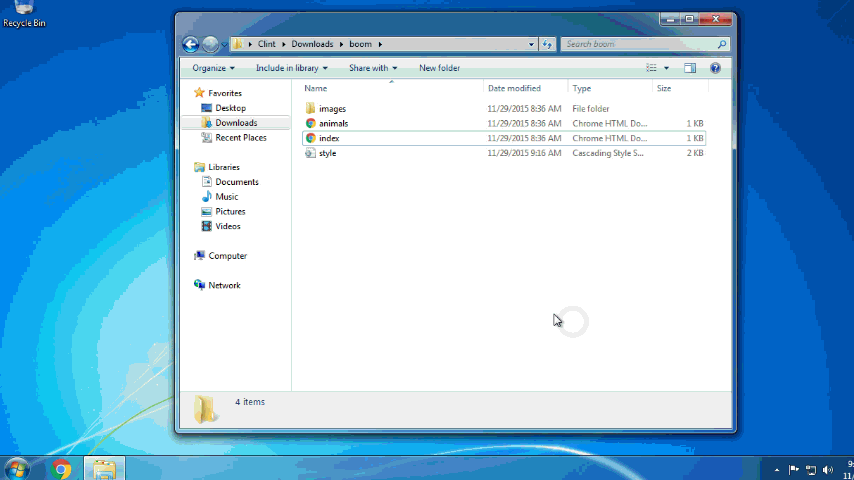854x480 pixels.
Task: Click the volume speaker tray icon
Action: pos(828,470)
